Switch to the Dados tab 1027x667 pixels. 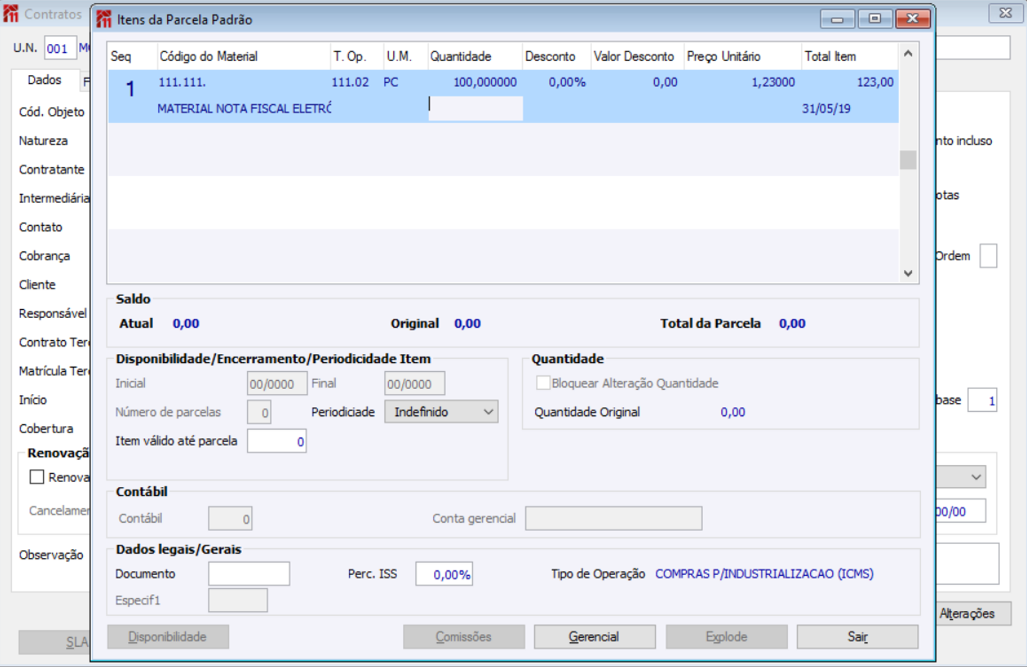point(44,80)
